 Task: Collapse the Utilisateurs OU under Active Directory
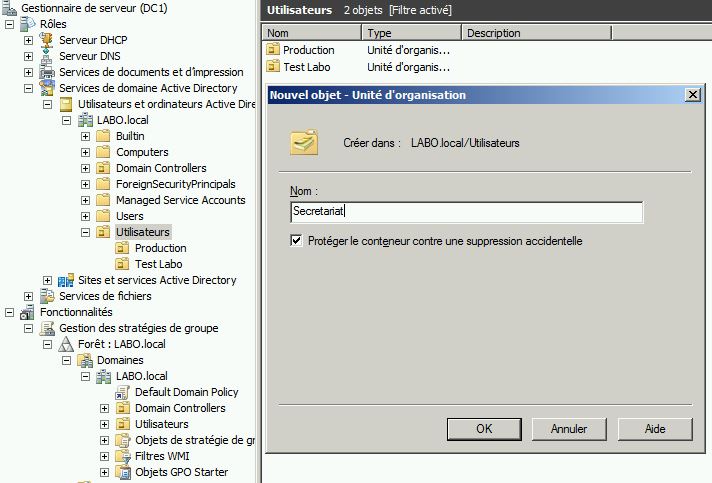pyautogui.click(x=85, y=232)
